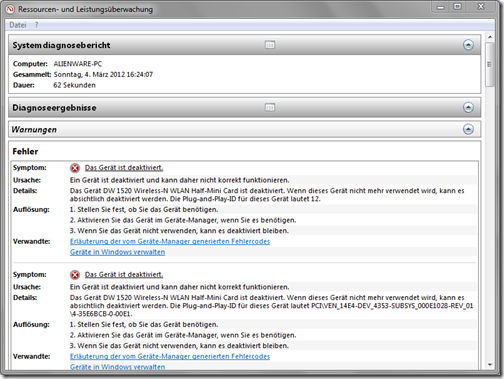Select the ID text 'PCI\VEN_14E4-DEV_4353-SUBSYS_000E1028-REV_01'
Screen dimensions: 504x379
point(392,306)
